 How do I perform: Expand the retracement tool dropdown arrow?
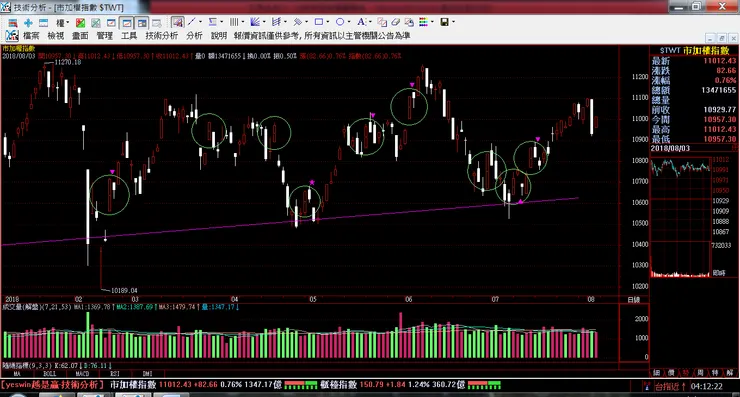click(221, 22)
